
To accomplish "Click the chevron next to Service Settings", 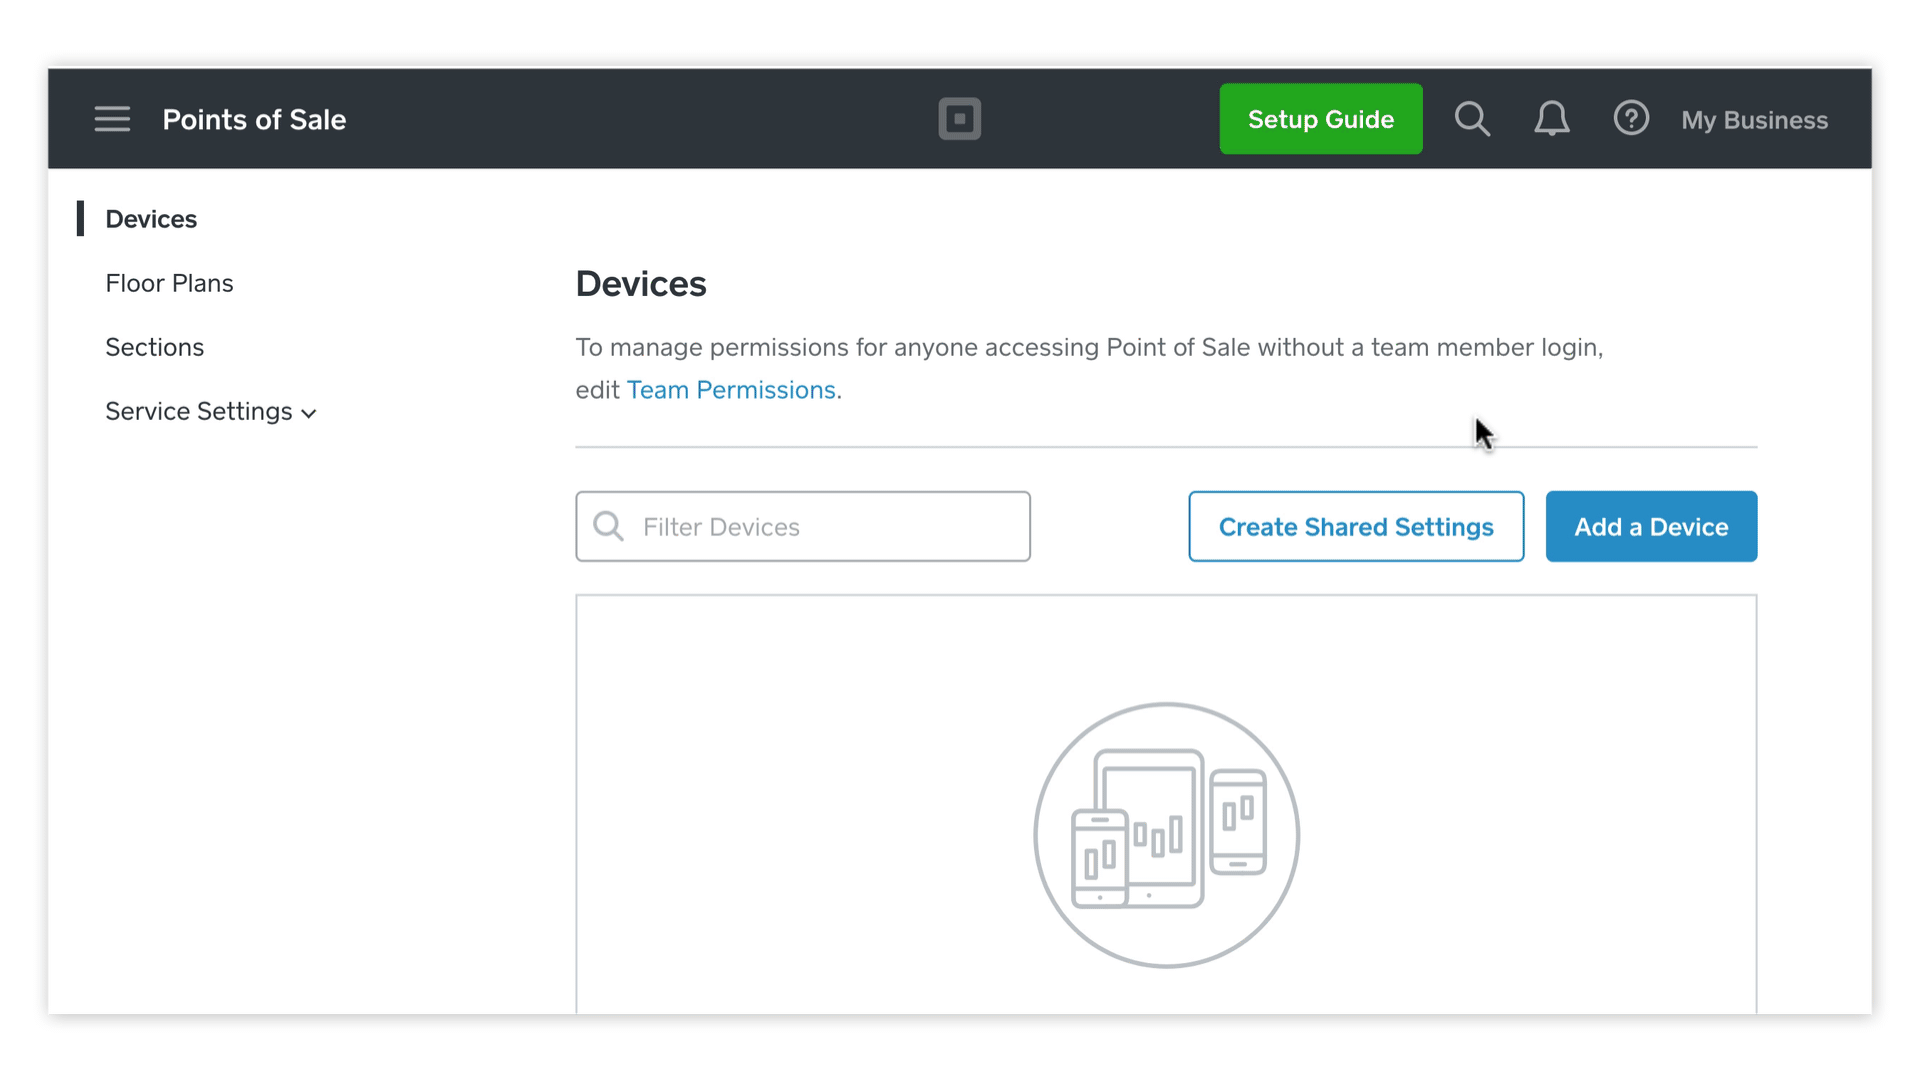I will (x=309, y=413).
